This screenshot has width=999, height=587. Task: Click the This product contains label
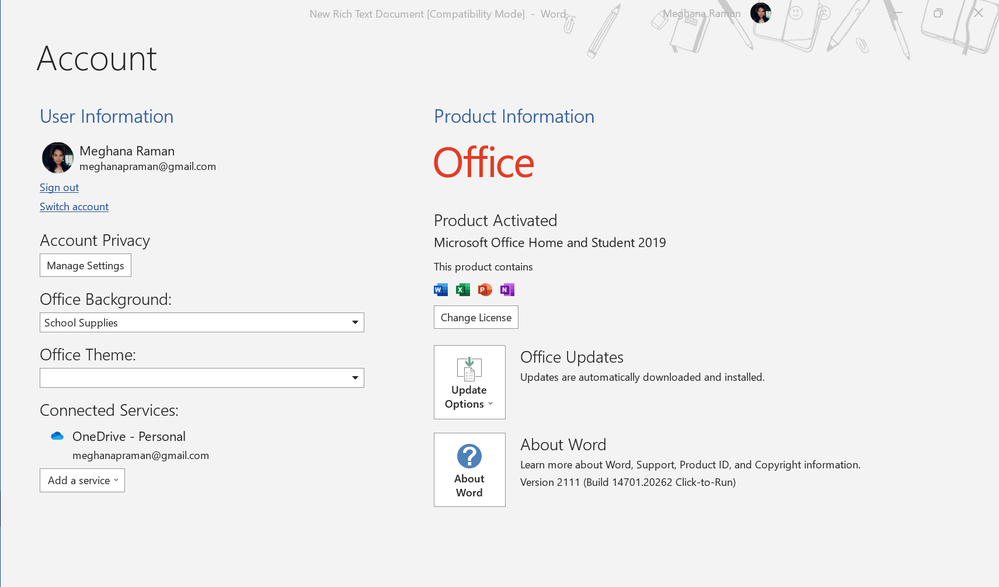[x=484, y=267]
